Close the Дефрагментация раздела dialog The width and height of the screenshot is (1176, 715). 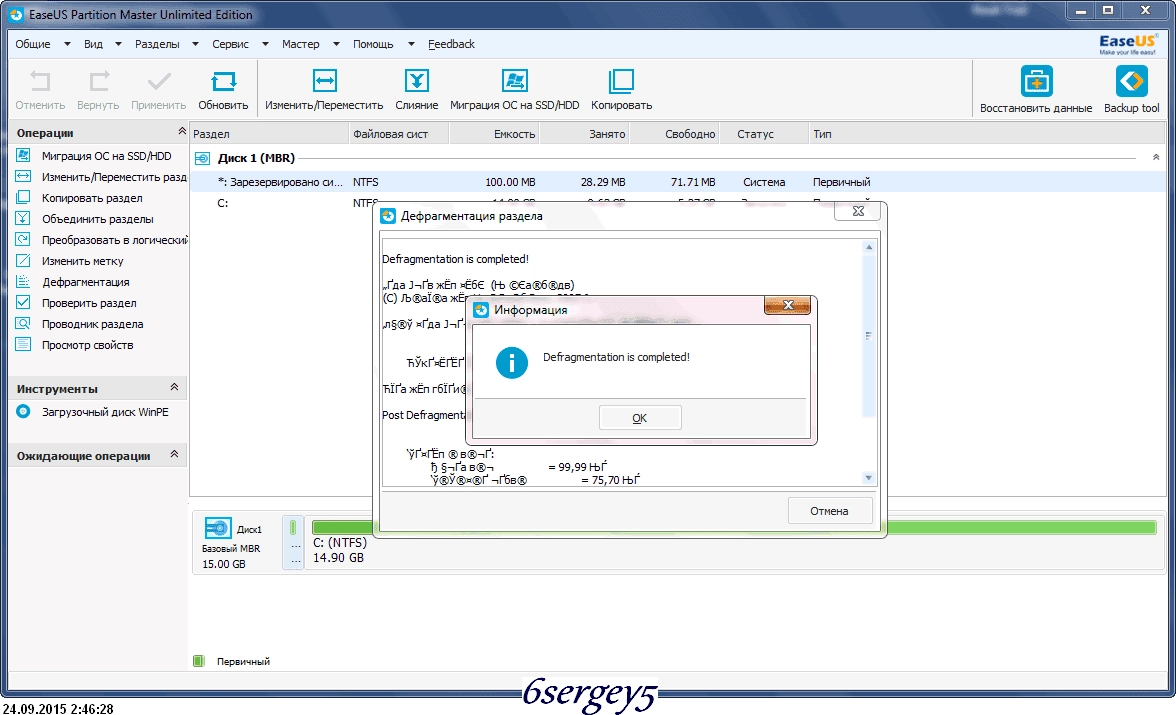point(859,212)
